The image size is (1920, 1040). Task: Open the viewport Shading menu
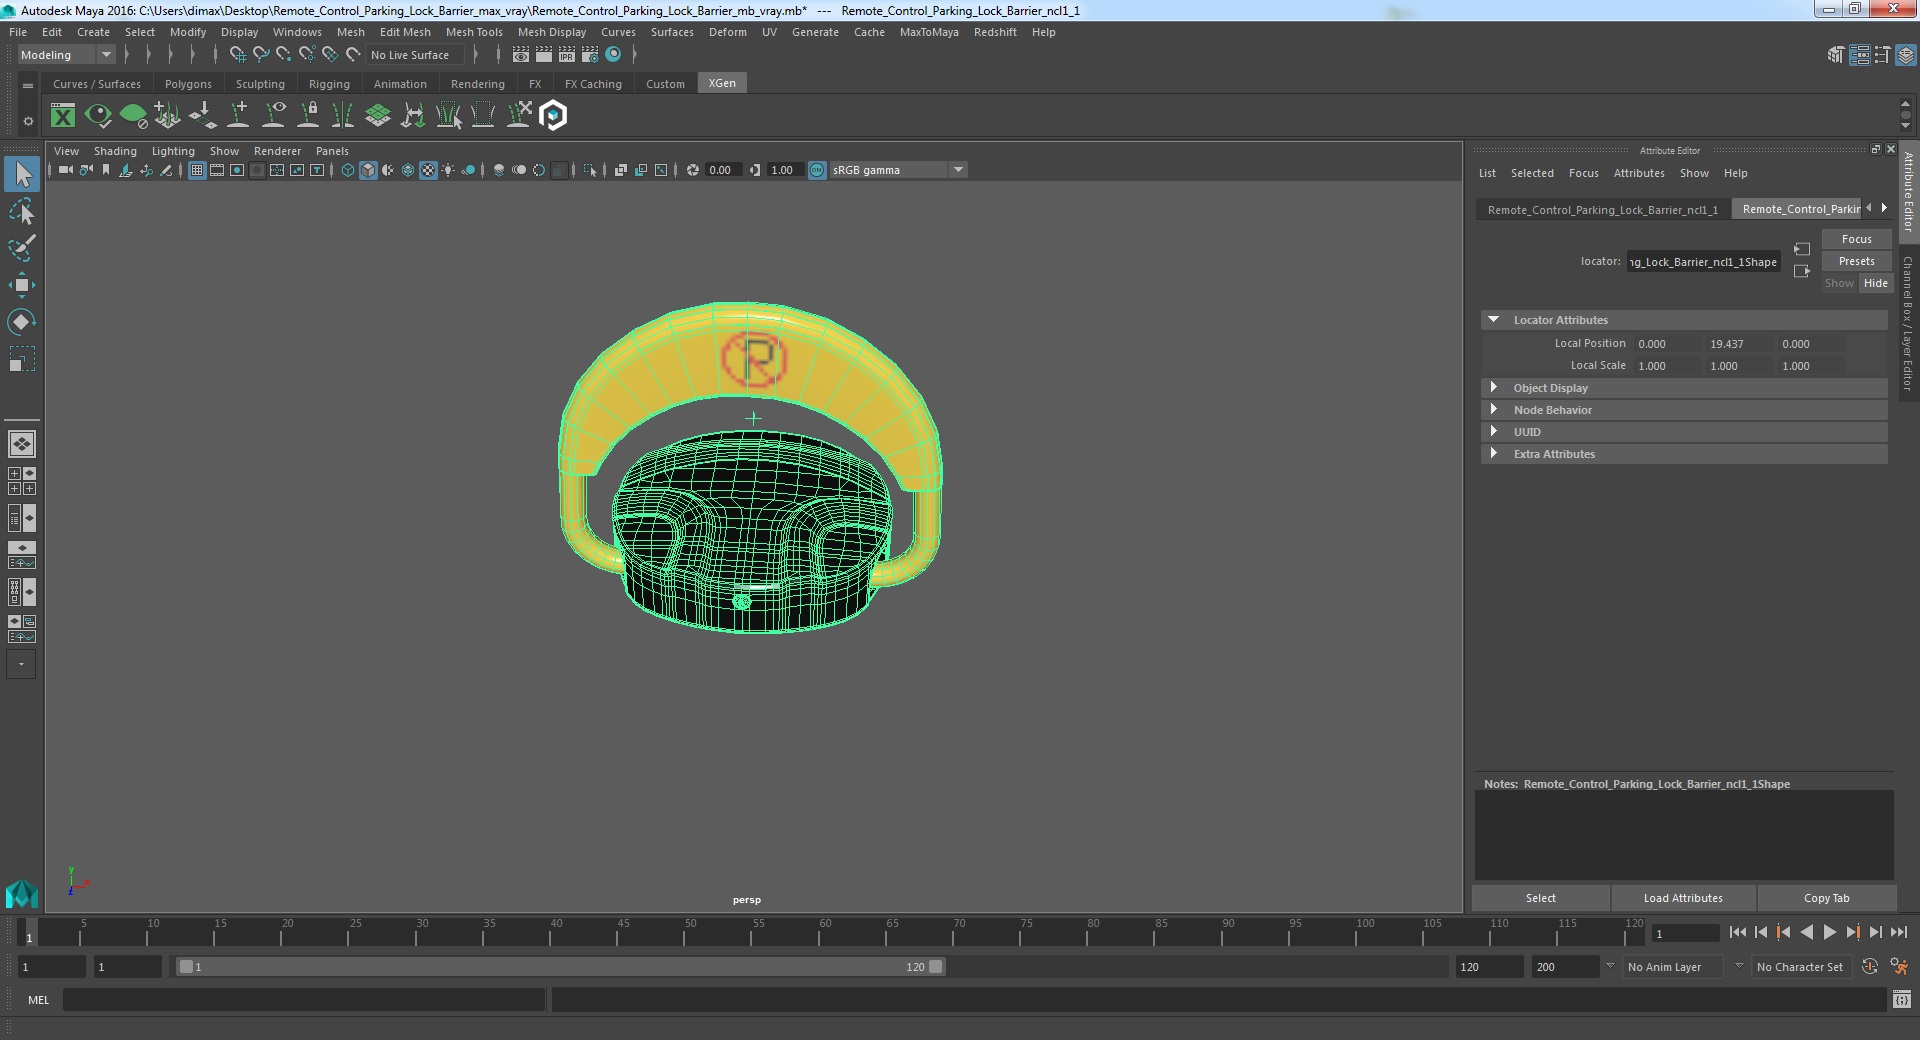(115, 151)
